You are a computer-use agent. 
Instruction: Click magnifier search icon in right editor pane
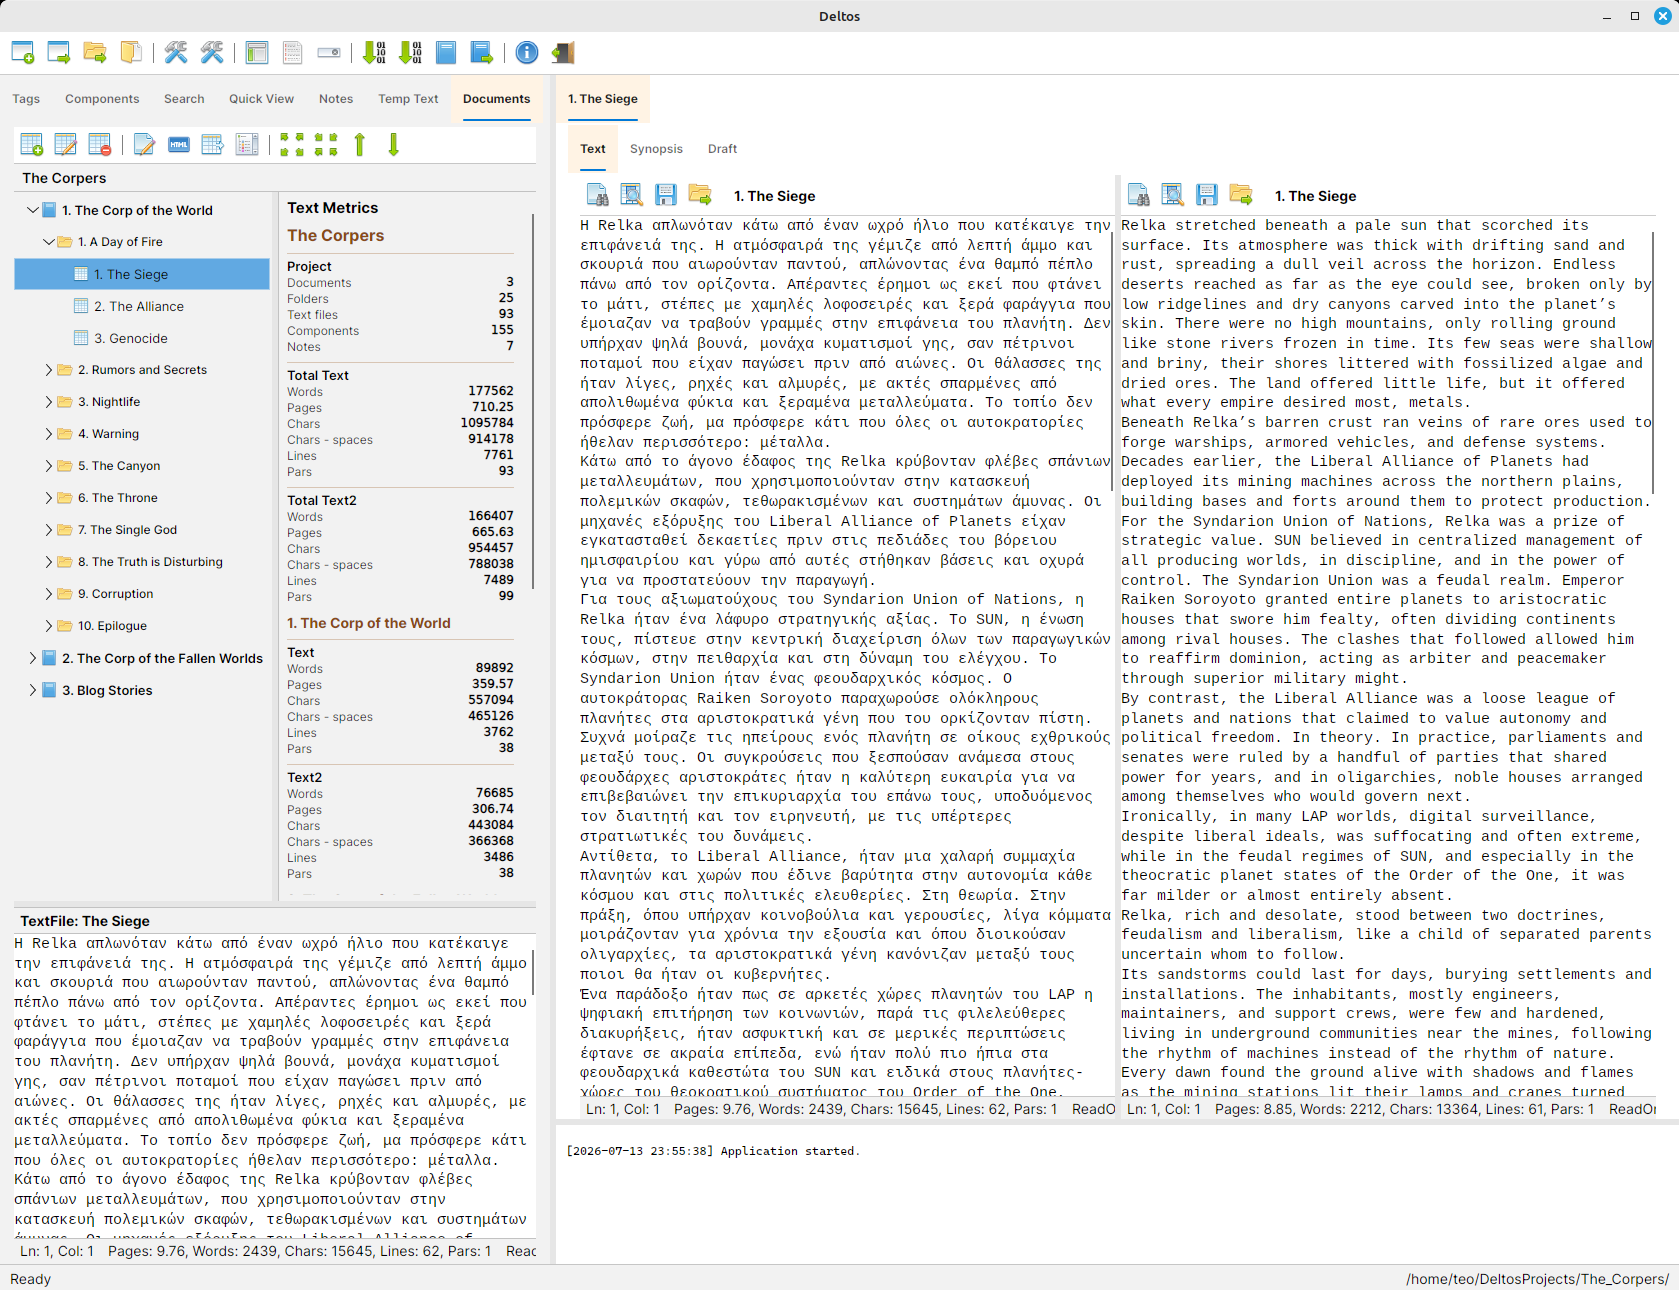[1173, 195]
